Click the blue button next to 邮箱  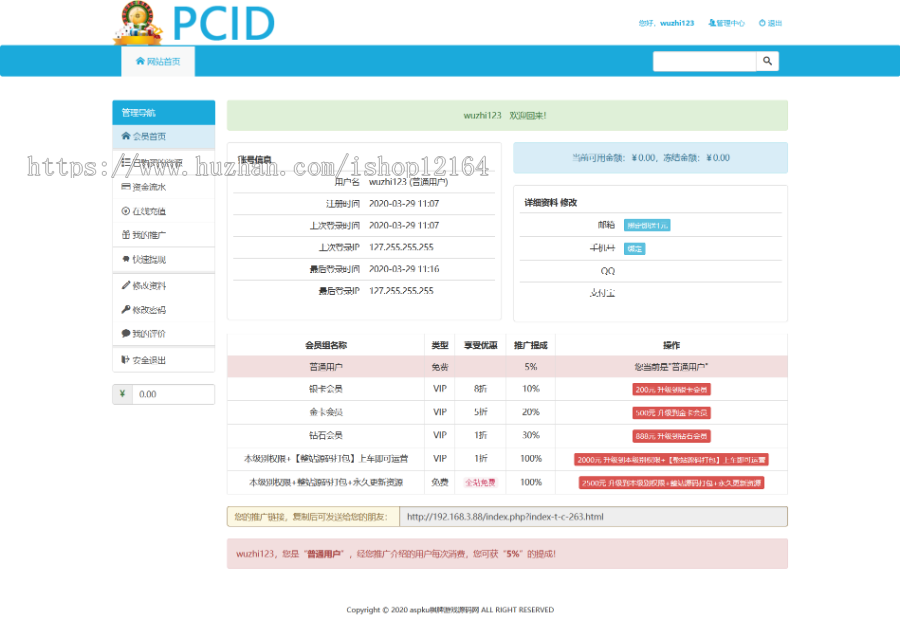pos(647,226)
